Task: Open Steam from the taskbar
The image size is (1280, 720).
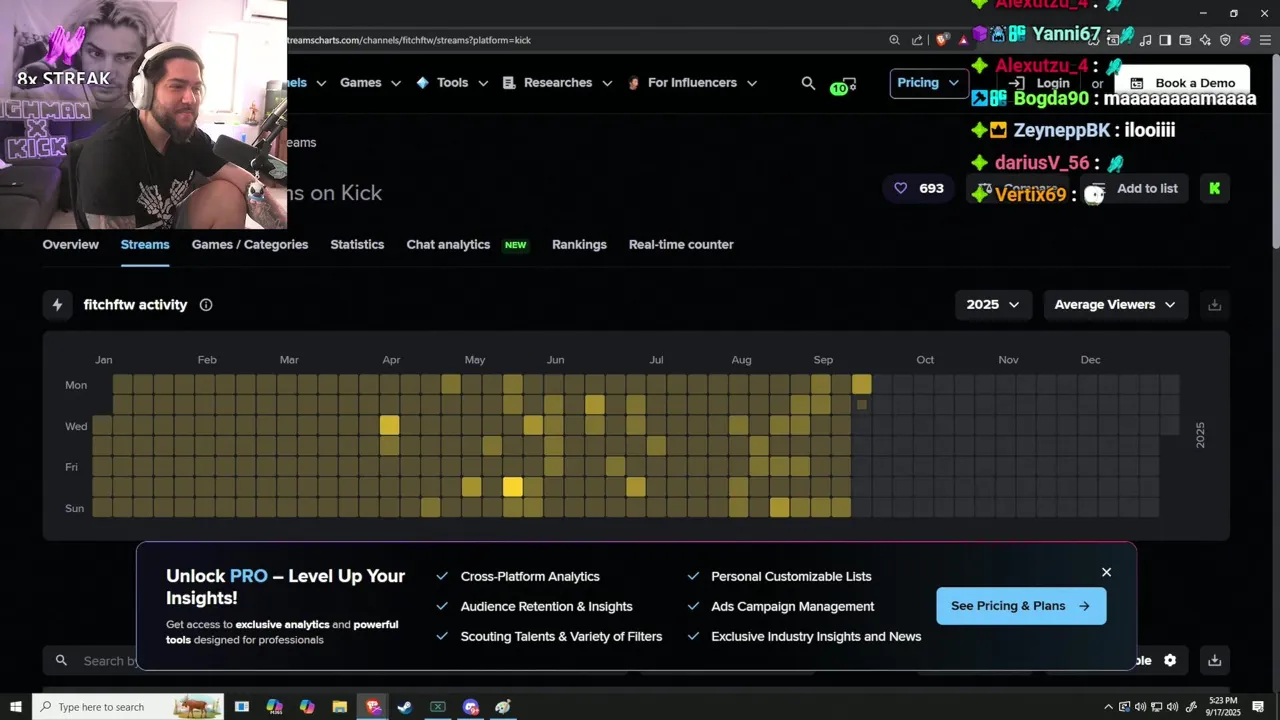Action: point(405,707)
